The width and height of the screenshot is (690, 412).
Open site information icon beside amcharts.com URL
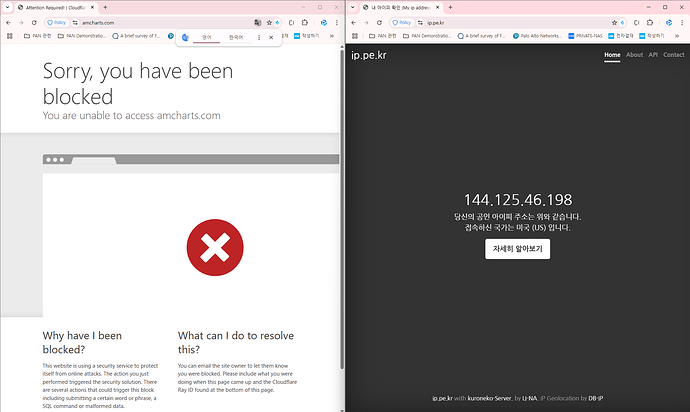[x=75, y=22]
